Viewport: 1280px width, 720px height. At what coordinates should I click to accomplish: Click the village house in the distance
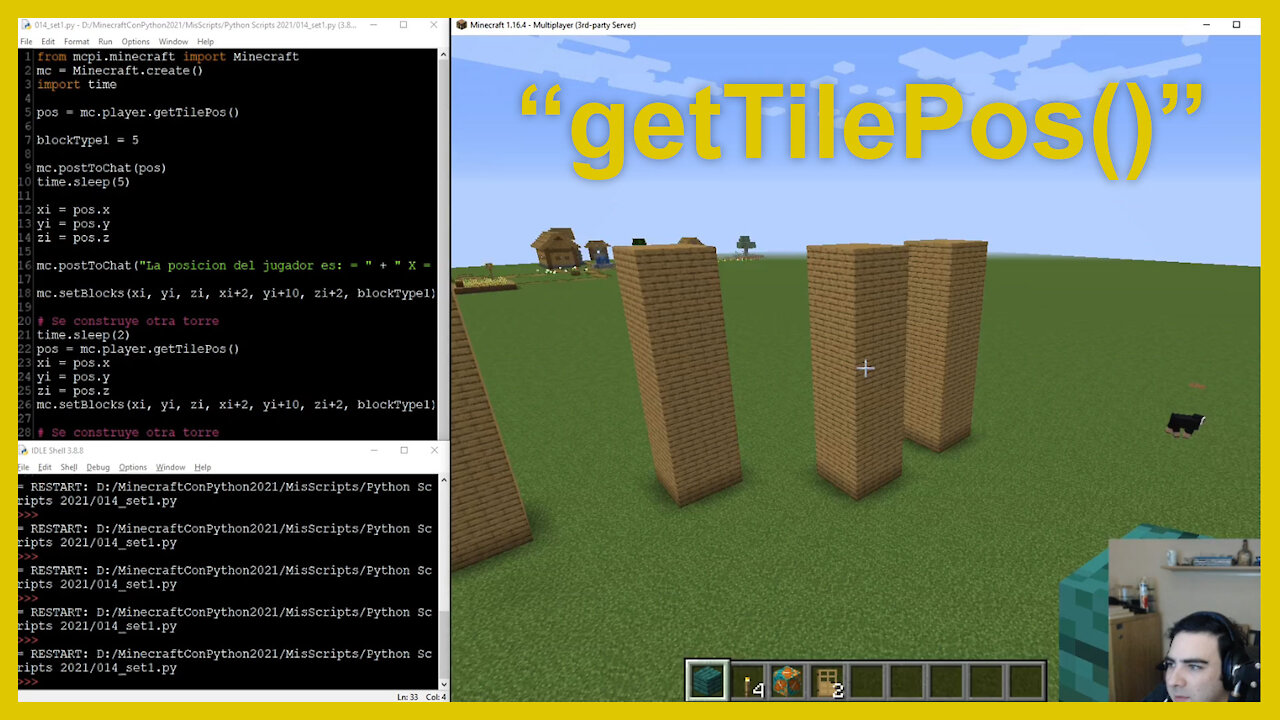(556, 248)
